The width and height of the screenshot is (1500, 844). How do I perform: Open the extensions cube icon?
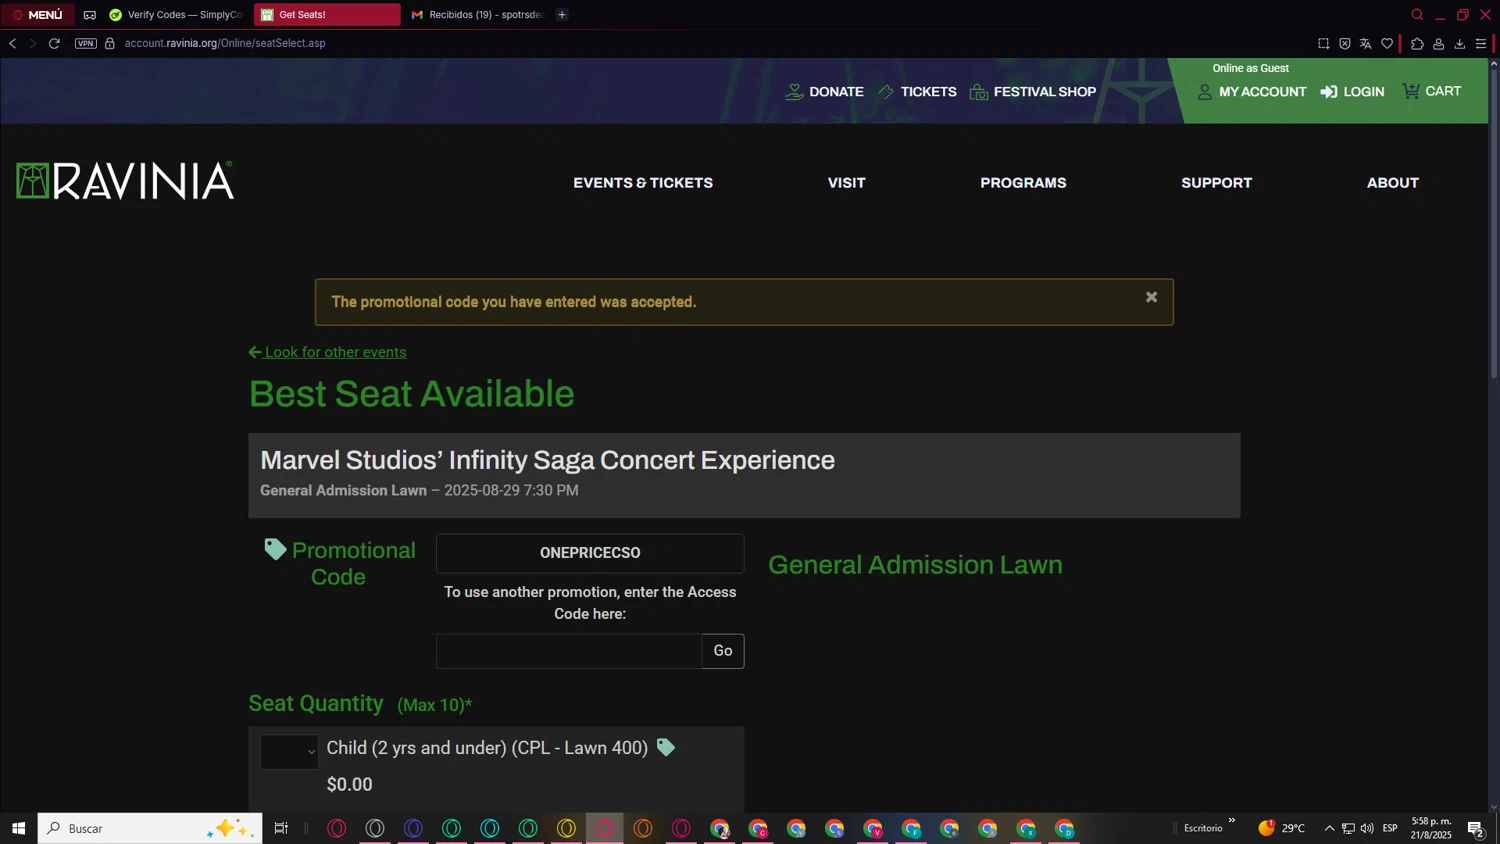click(x=1417, y=43)
